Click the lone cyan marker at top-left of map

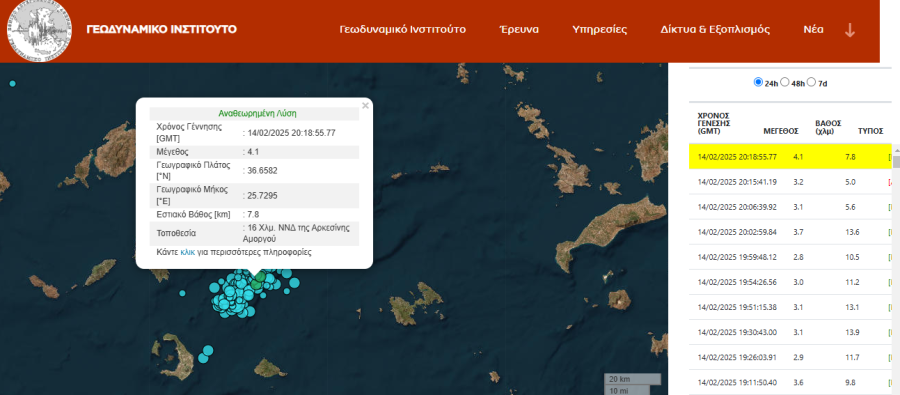[x=13, y=84]
